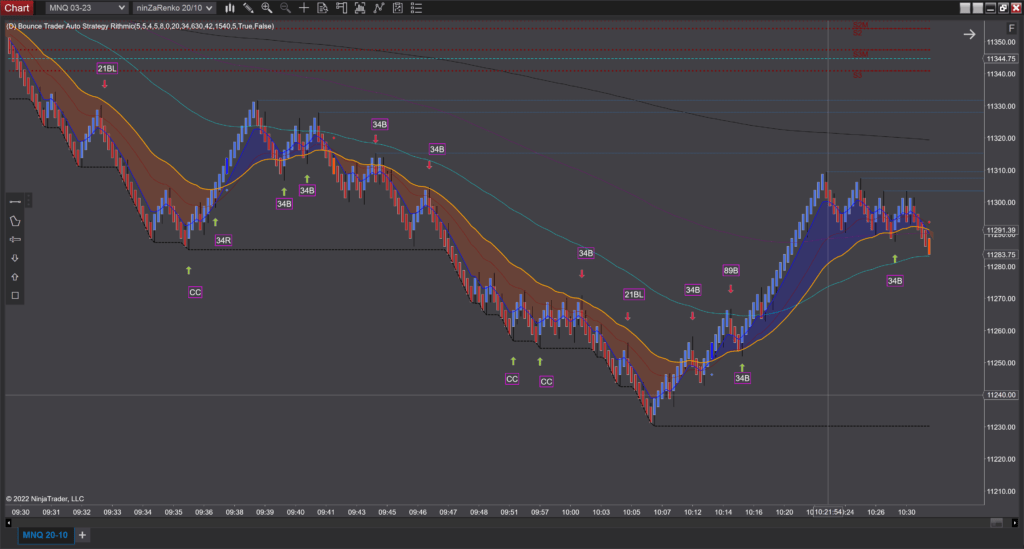This screenshot has width=1024, height=549.
Task: Click the second gray window link square
Action: click(x=978, y=8)
